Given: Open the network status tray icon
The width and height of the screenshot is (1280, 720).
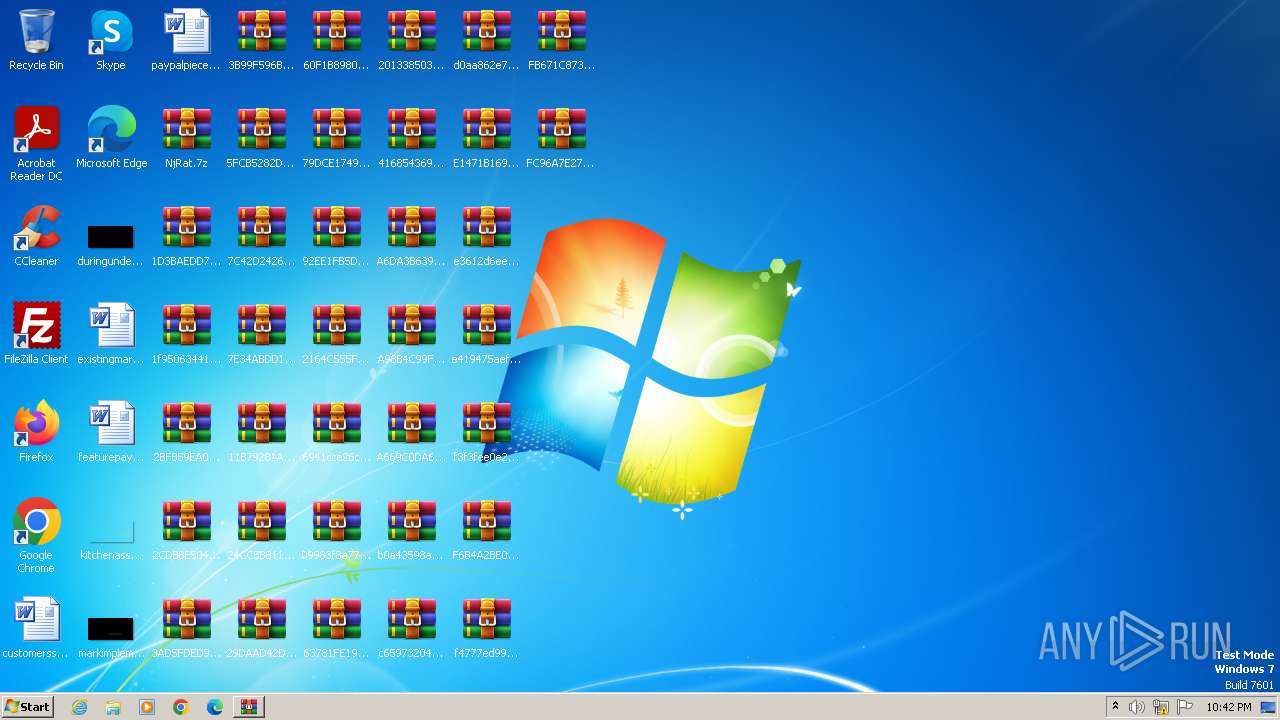Looking at the screenshot, I should tap(1161, 707).
